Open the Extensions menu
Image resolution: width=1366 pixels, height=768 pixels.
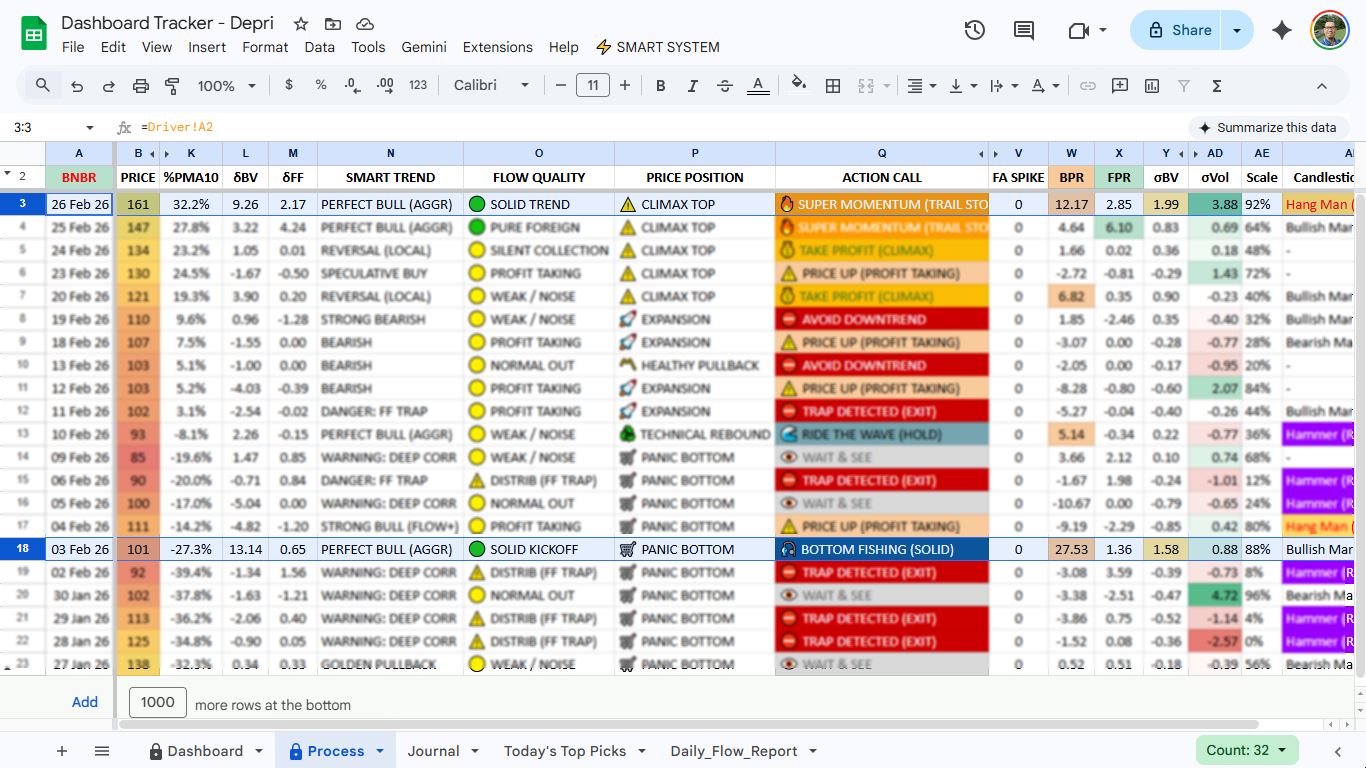pos(497,47)
